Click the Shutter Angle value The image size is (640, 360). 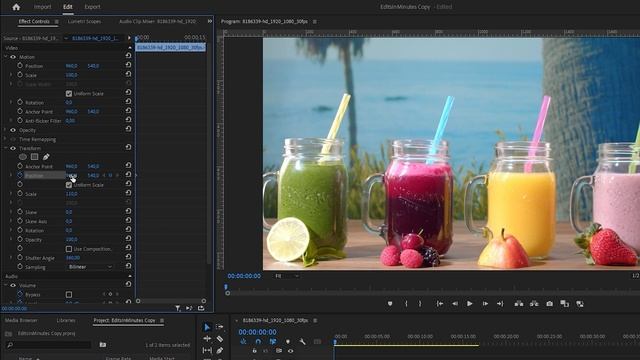pos(73,258)
